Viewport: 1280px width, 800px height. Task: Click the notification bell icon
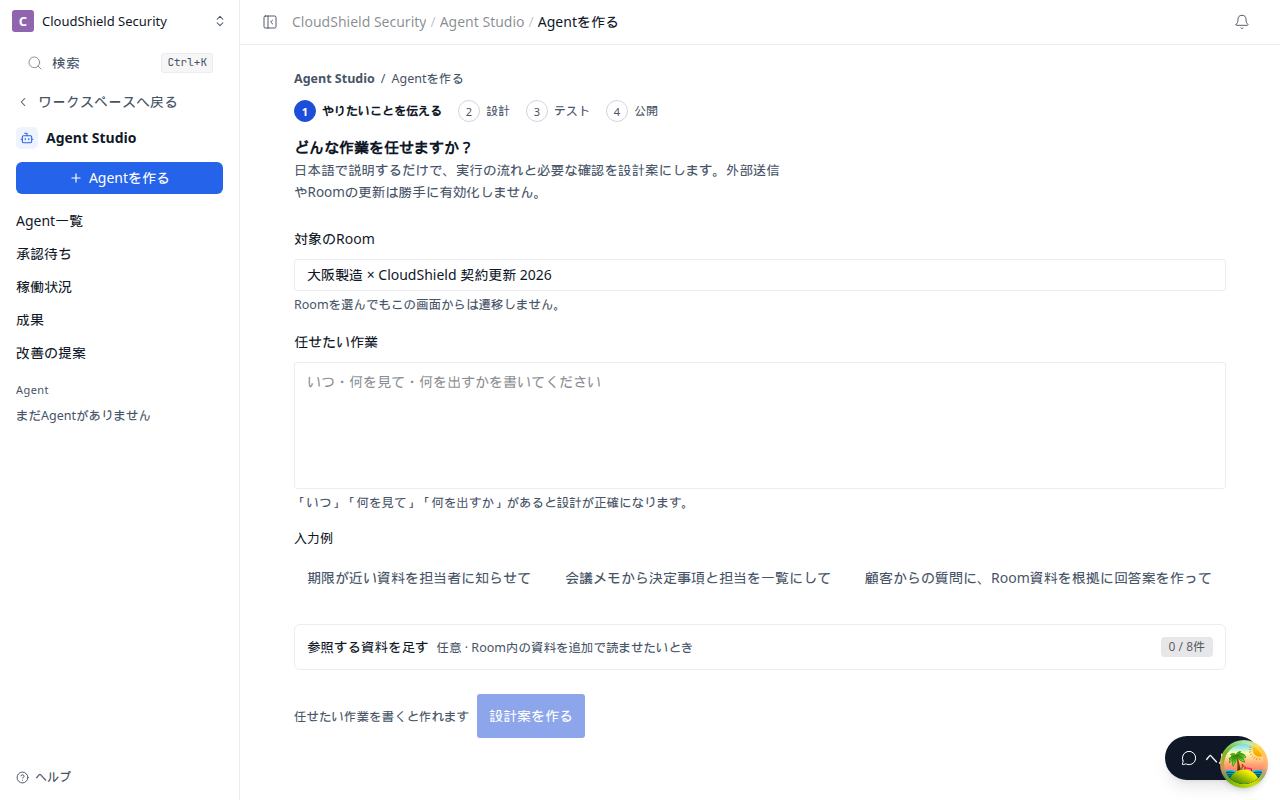pos(1242,22)
